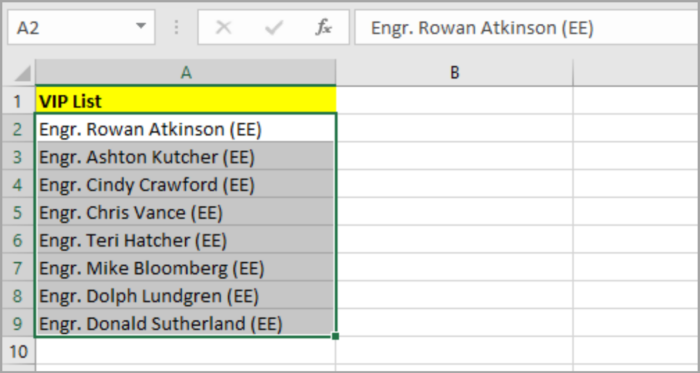This screenshot has height=373, width=700.
Task: Click the VIP List header cell
Action: tap(186, 101)
